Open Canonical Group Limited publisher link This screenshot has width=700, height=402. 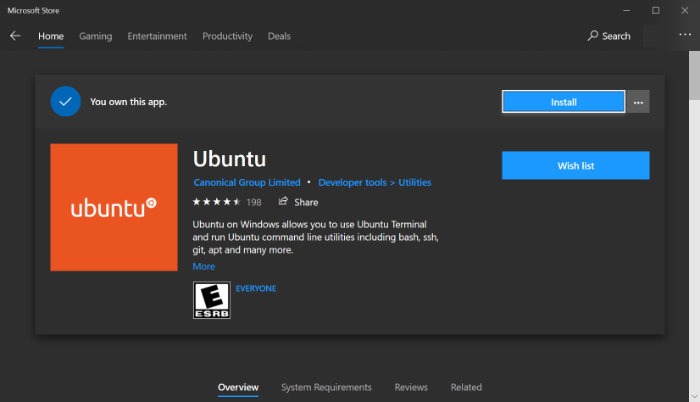(247, 182)
